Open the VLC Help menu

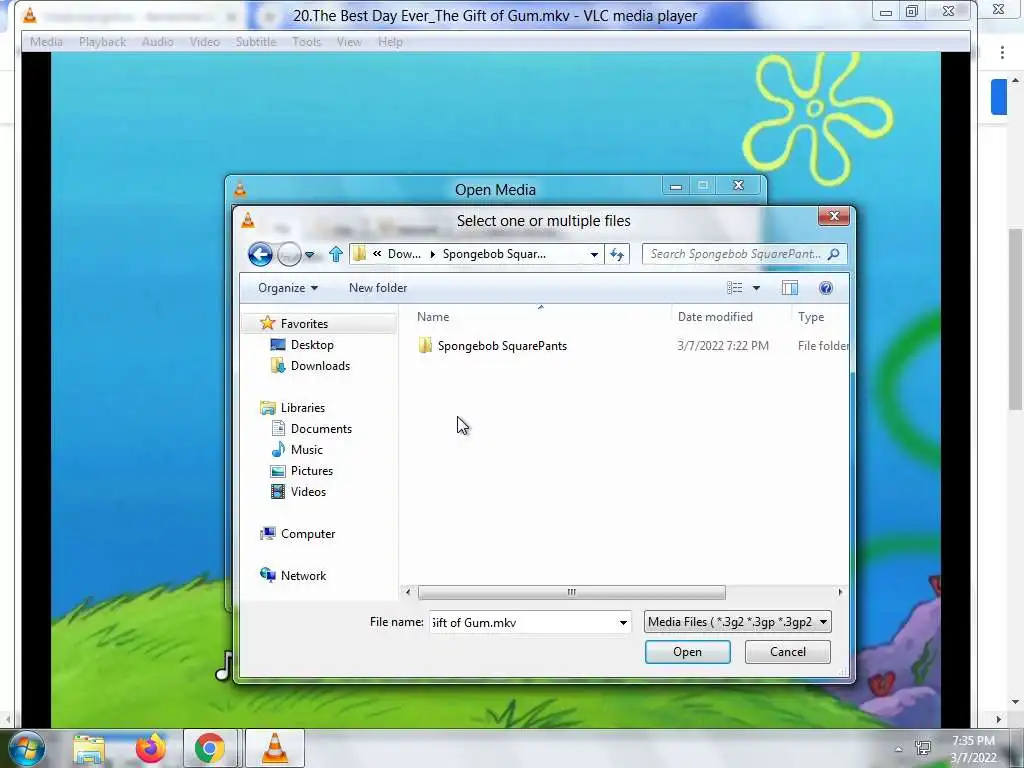coord(390,42)
